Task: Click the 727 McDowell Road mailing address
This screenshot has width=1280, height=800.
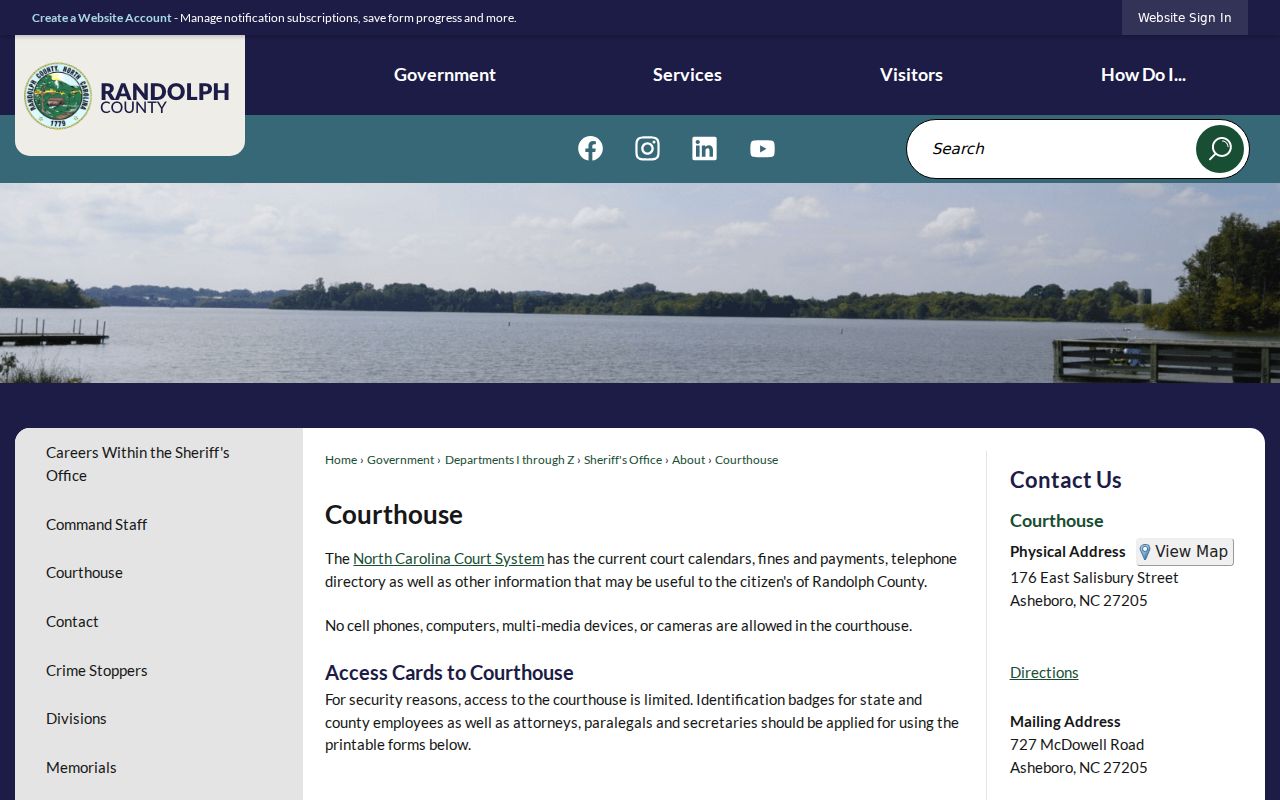Action: [x=1077, y=745]
